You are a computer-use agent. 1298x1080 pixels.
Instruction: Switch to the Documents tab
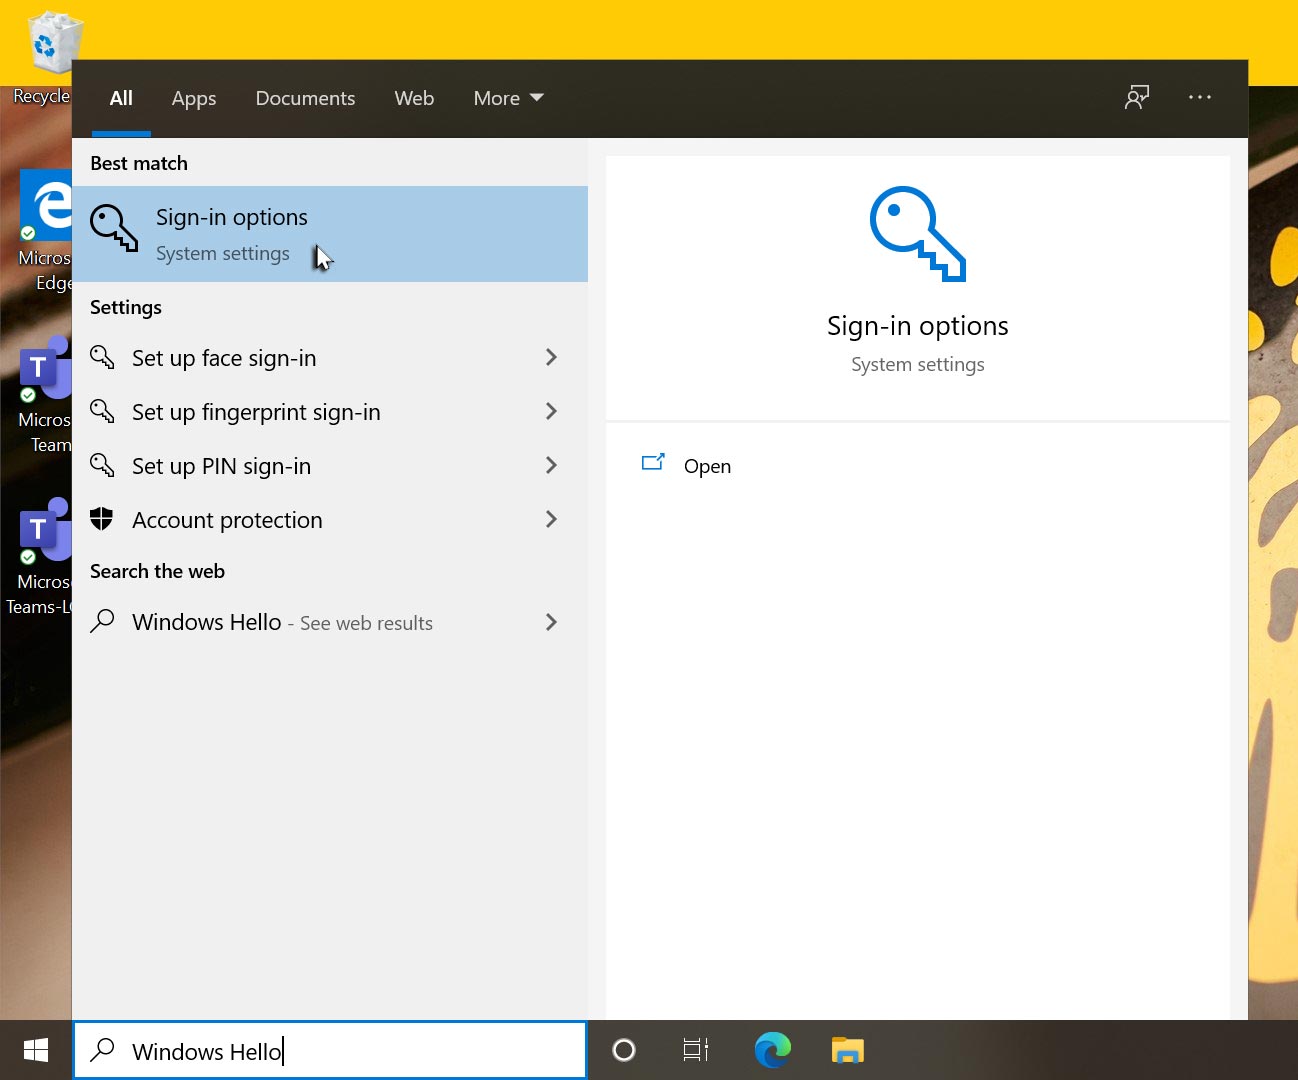pos(305,98)
